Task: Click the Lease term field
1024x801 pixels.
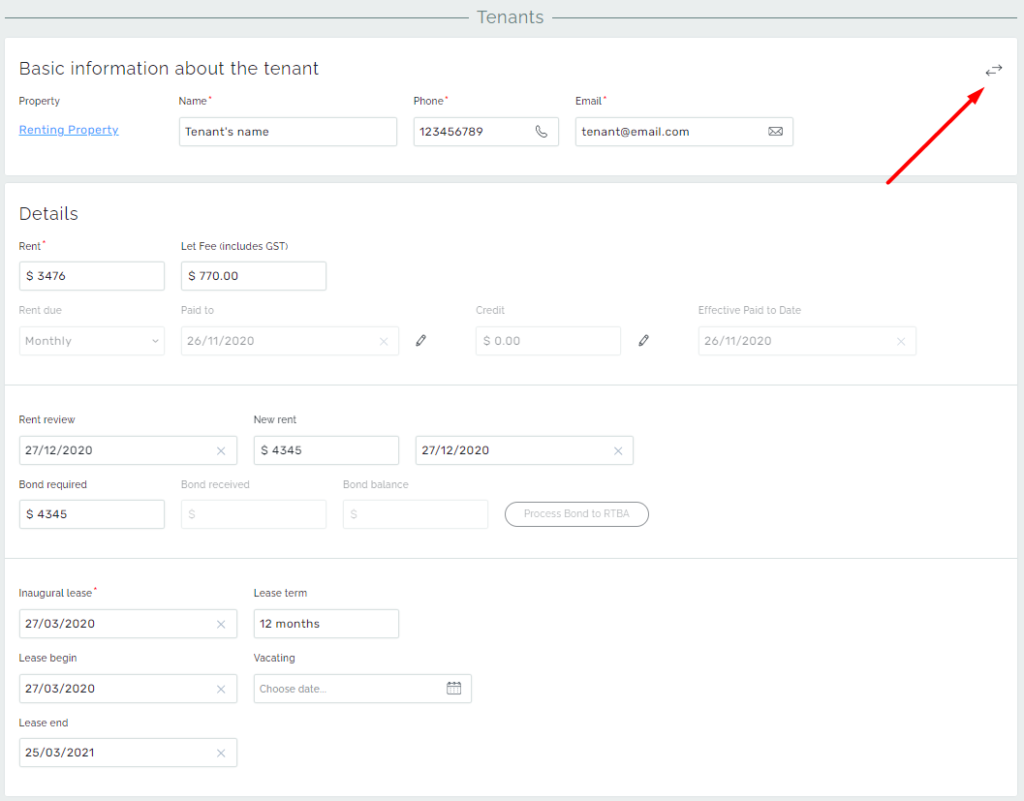Action: tap(325, 624)
